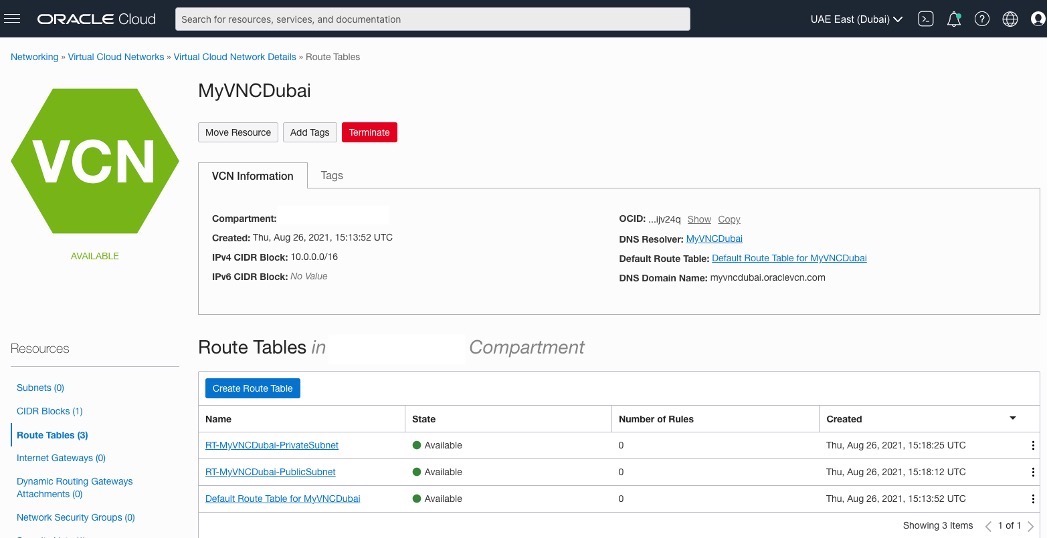Focus the resources and services search field
This screenshot has width=1048, height=538.
coord(432,19)
